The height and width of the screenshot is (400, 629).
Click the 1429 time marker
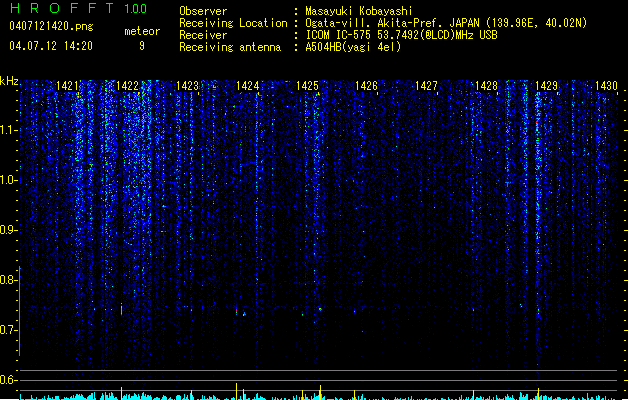pos(546,86)
